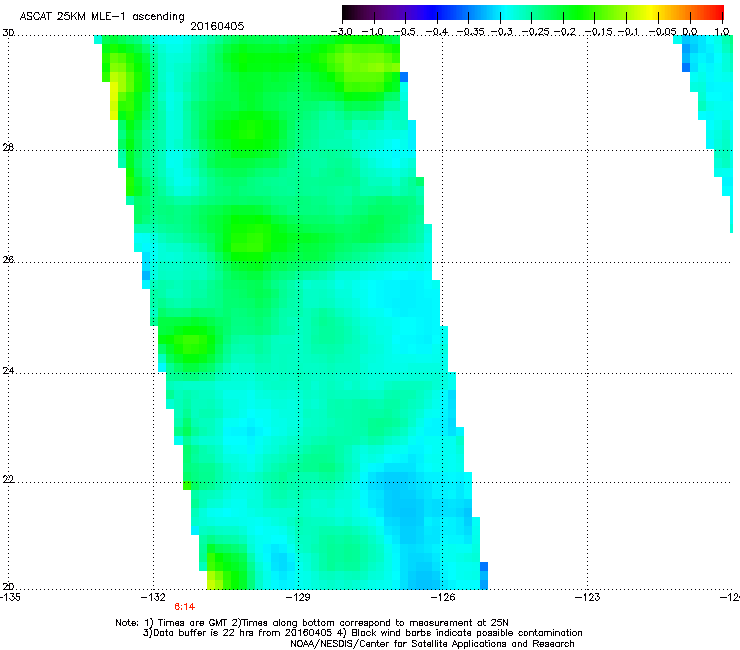Click the latitude label 26
The width and height of the screenshot is (740, 650).
pos(8,259)
